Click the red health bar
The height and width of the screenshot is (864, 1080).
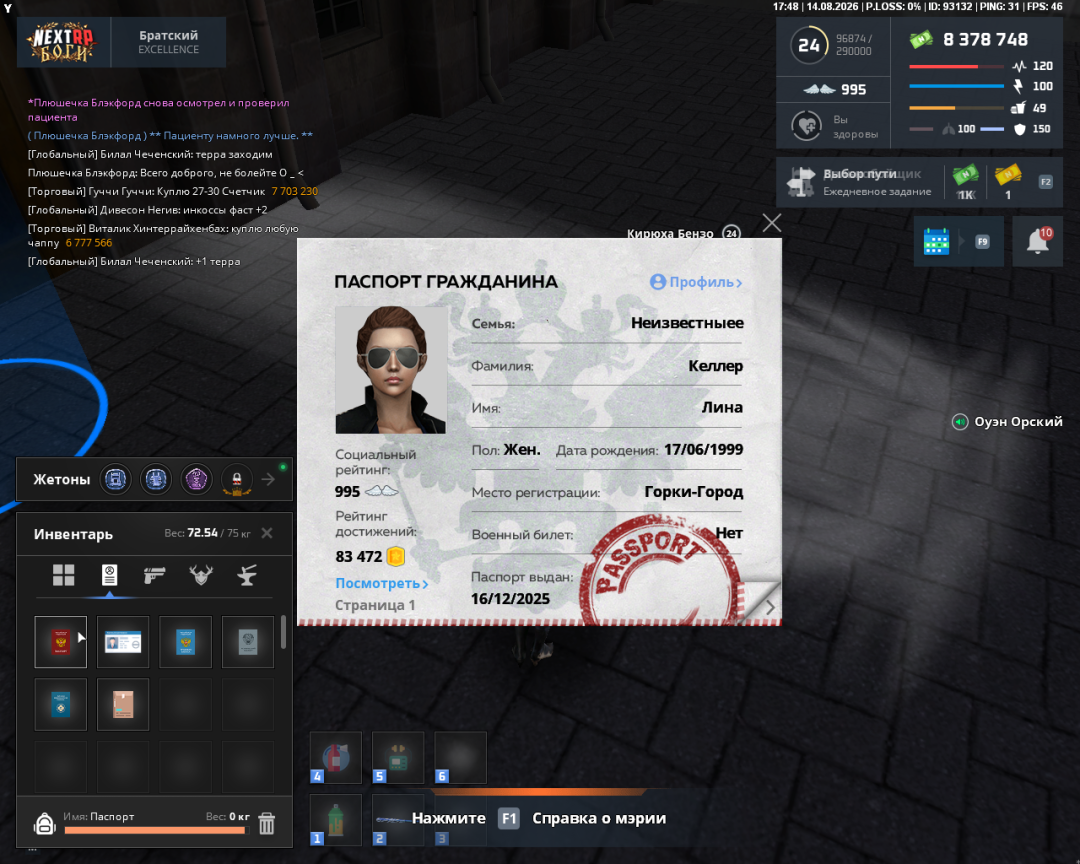point(956,67)
